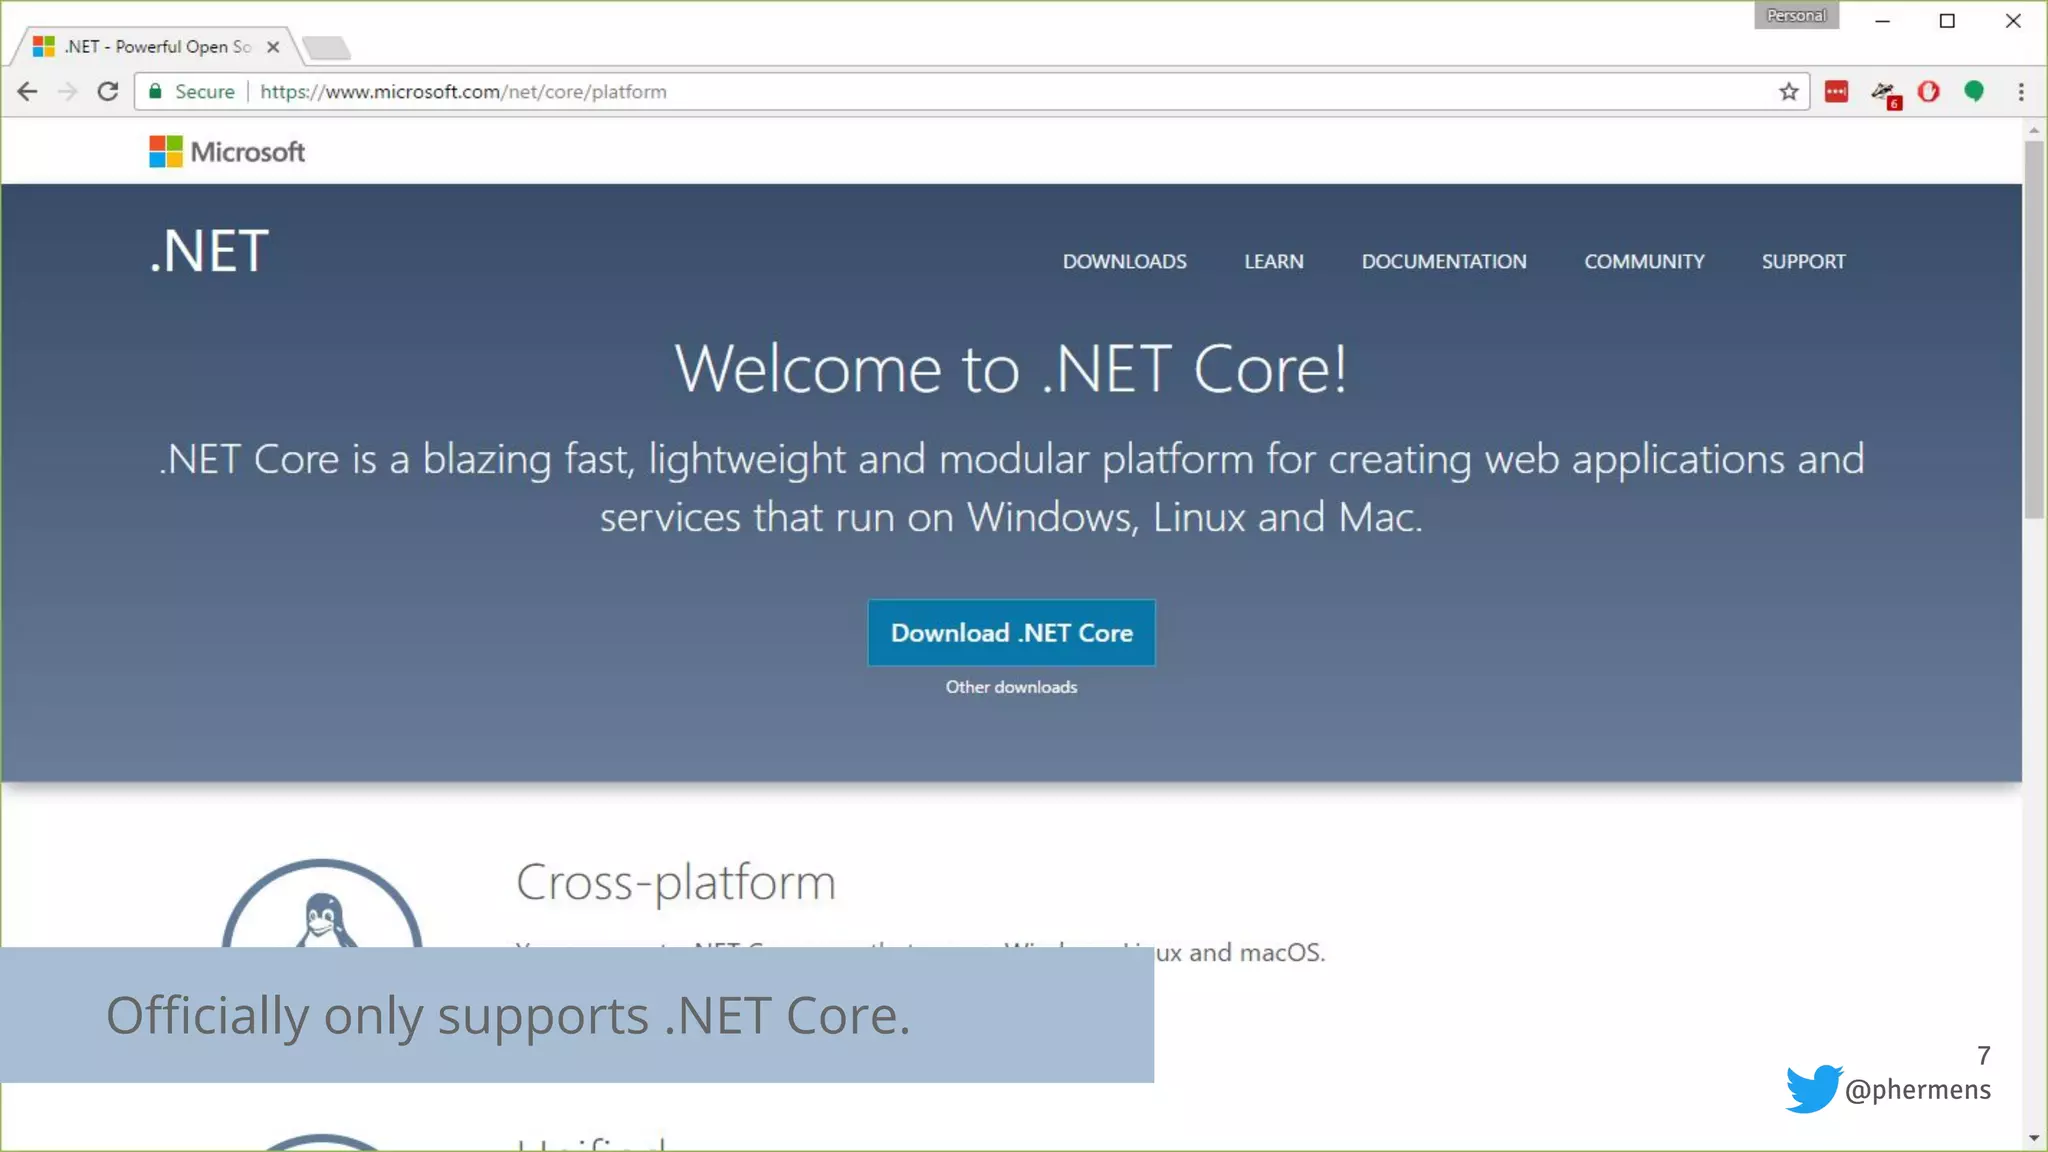Click the Microsoft logo

pos(227,152)
